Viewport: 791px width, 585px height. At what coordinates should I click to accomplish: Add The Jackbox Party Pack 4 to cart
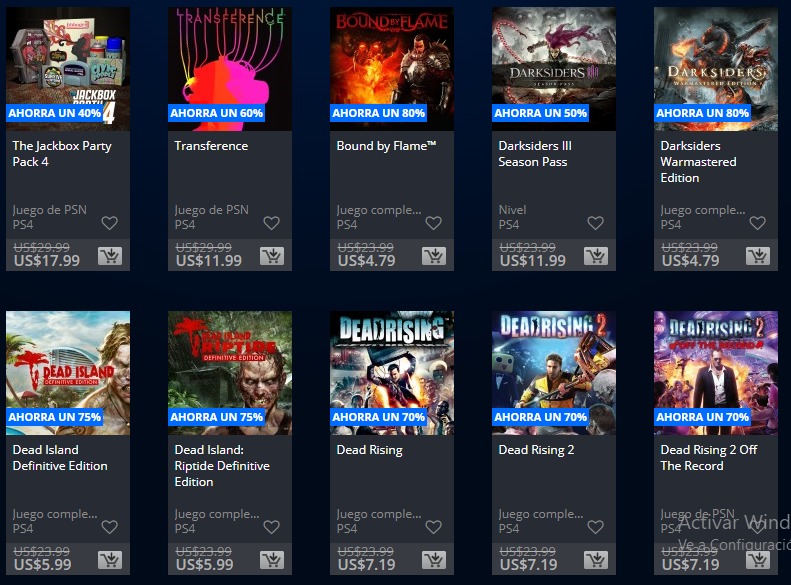tap(110, 256)
